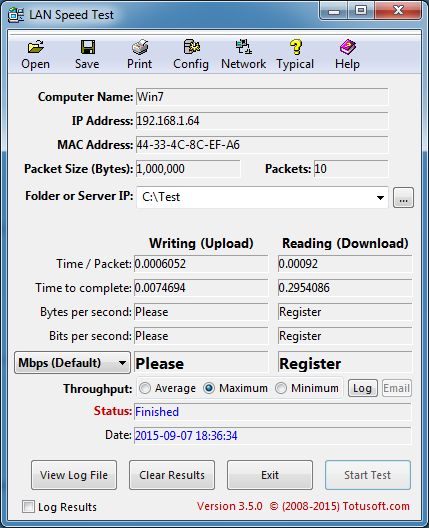This screenshot has height=528, width=429.
Task: Click the download Time / Packet value 0.00092
Action: coord(345,264)
